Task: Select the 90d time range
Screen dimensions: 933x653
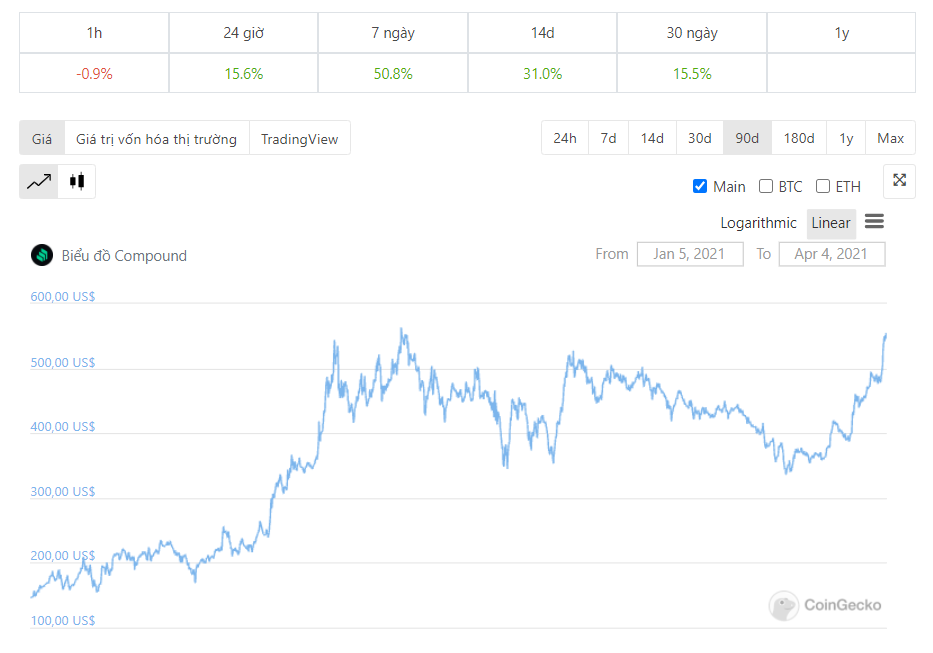Action: [747, 138]
